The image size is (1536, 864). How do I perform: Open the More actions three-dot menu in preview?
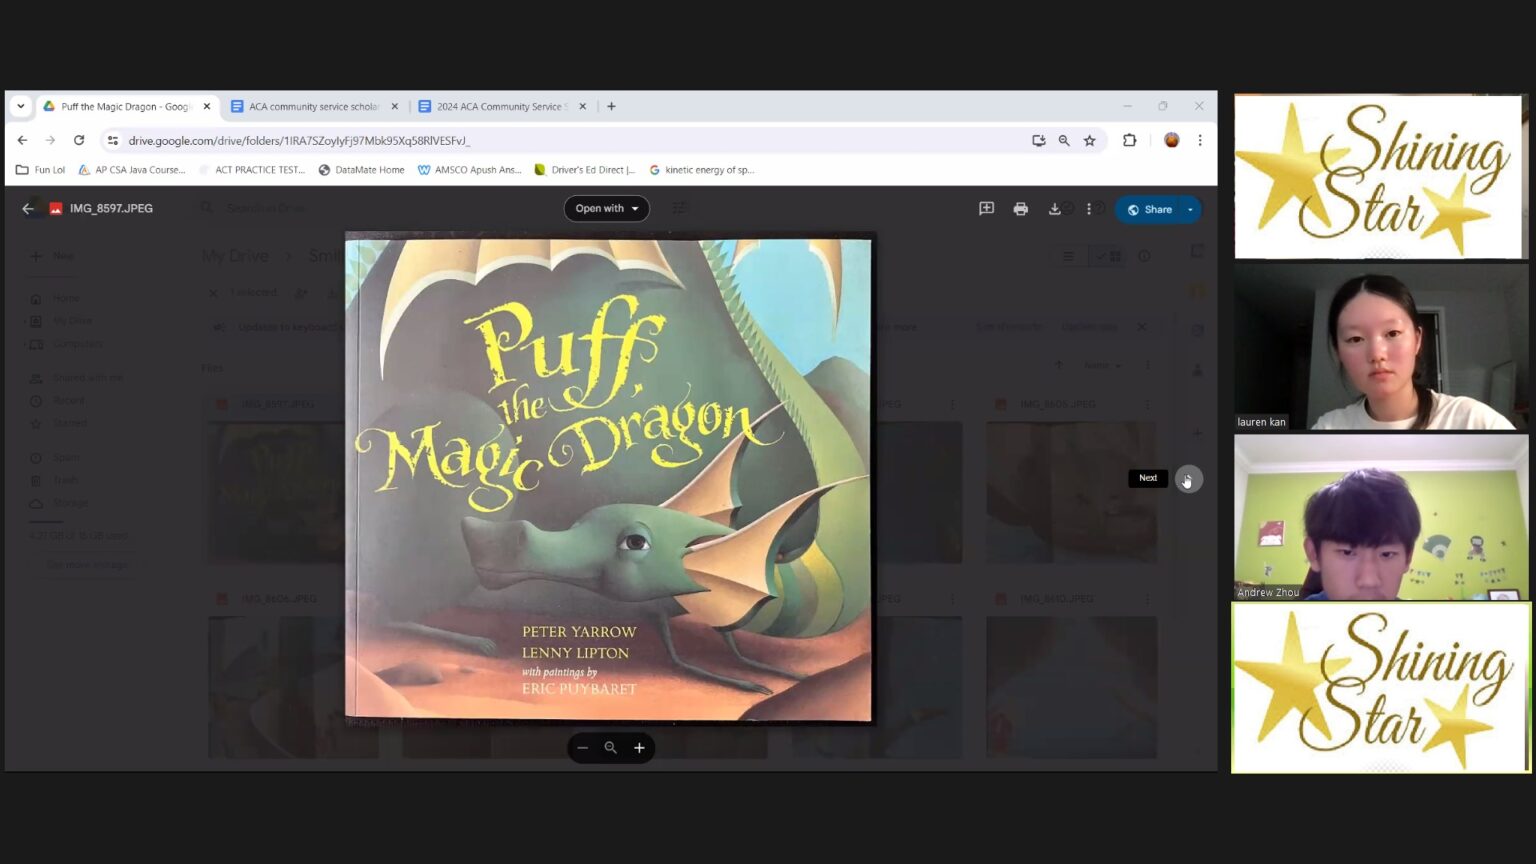(x=1089, y=209)
